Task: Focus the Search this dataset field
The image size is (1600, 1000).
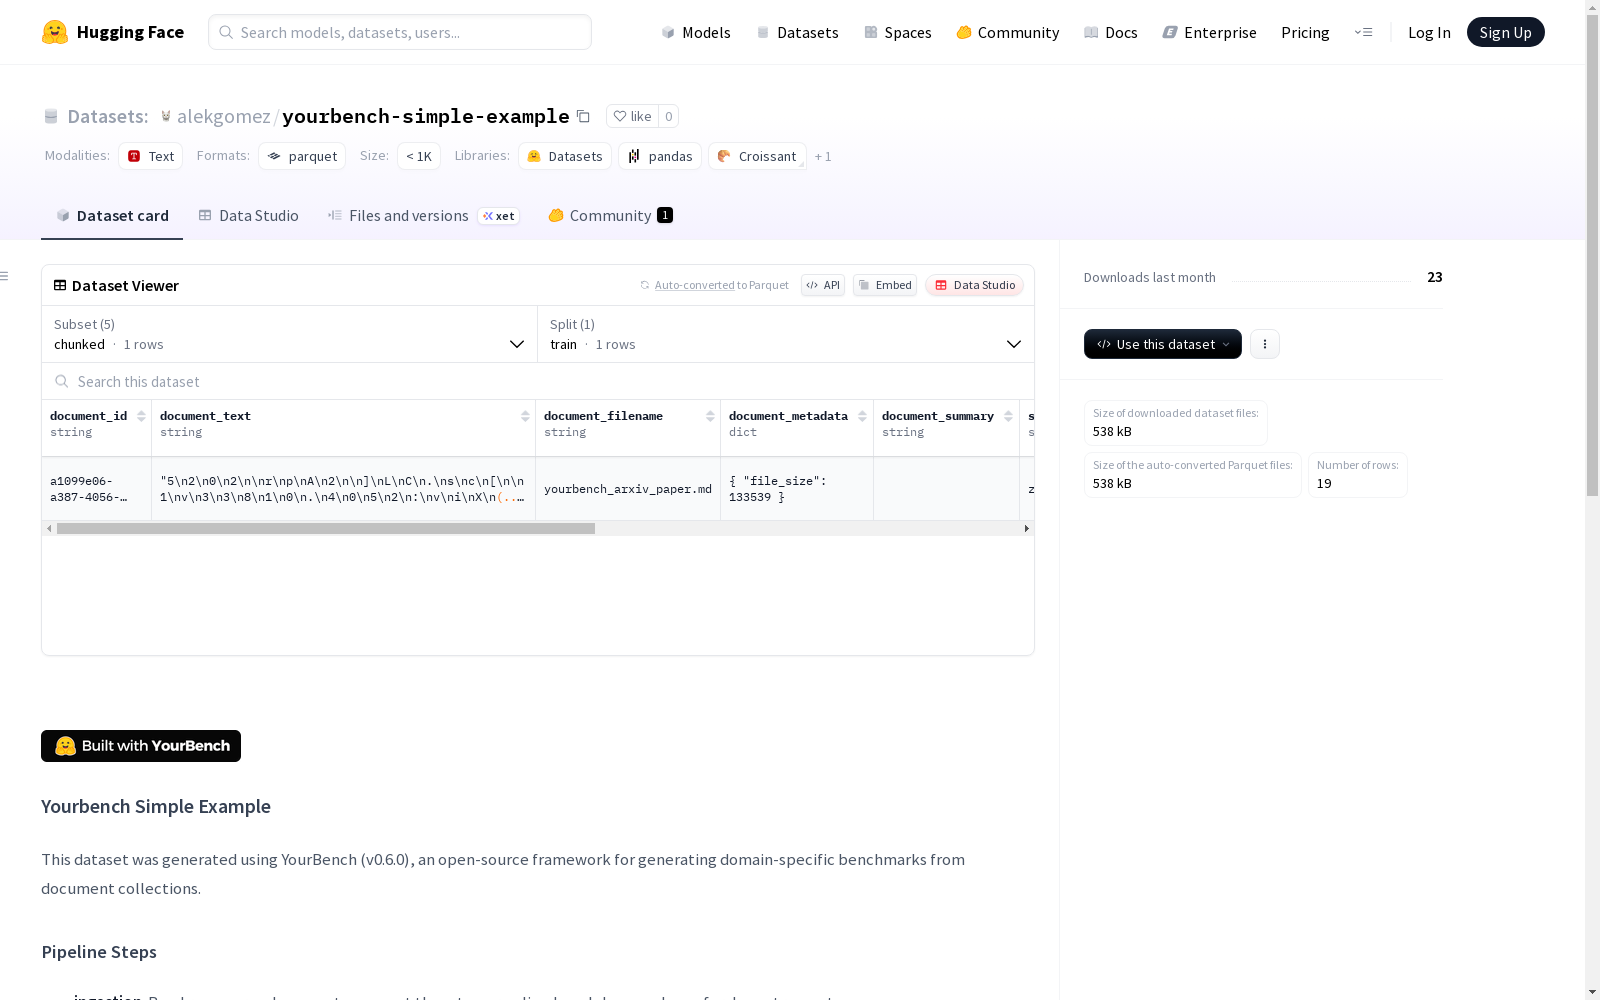Action: point(538,381)
